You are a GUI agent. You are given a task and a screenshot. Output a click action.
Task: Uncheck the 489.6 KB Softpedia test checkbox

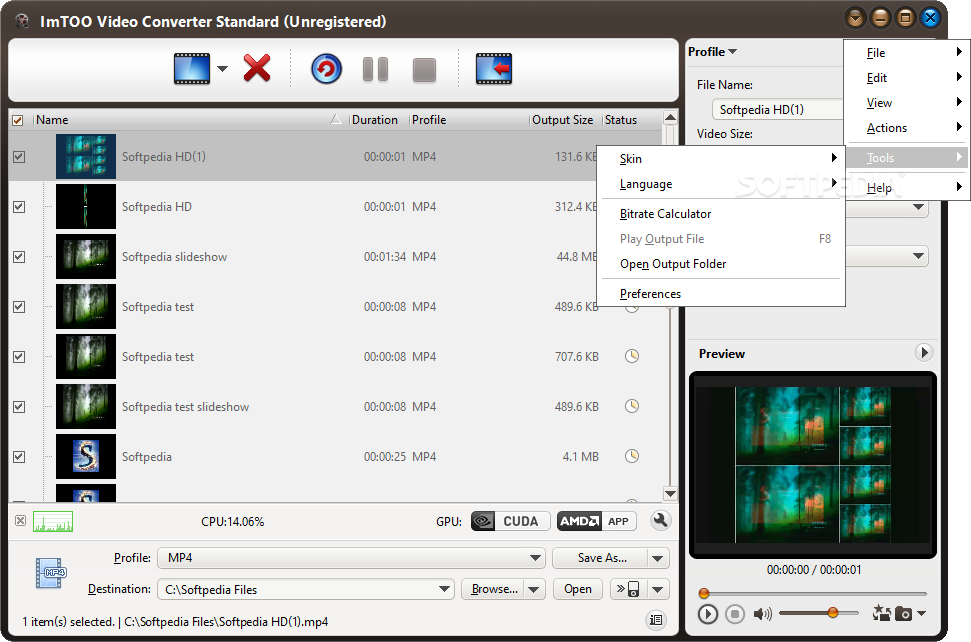pos(19,306)
